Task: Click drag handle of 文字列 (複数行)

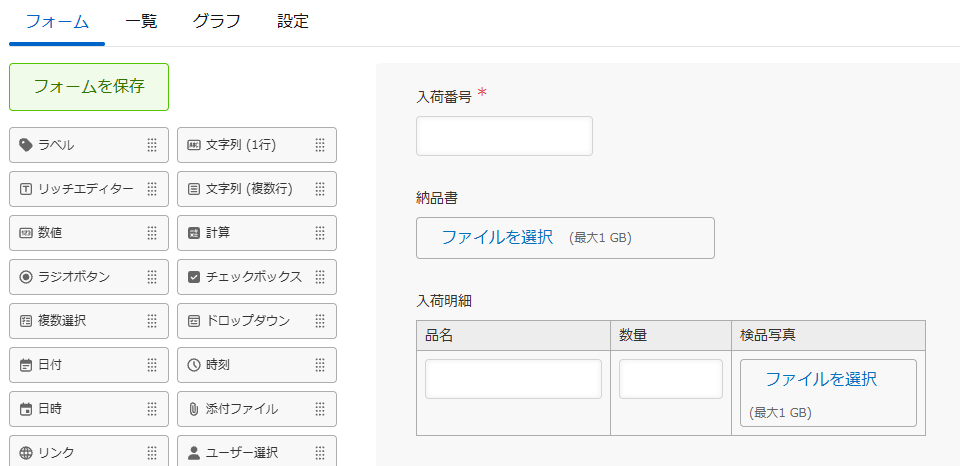Action: click(320, 189)
